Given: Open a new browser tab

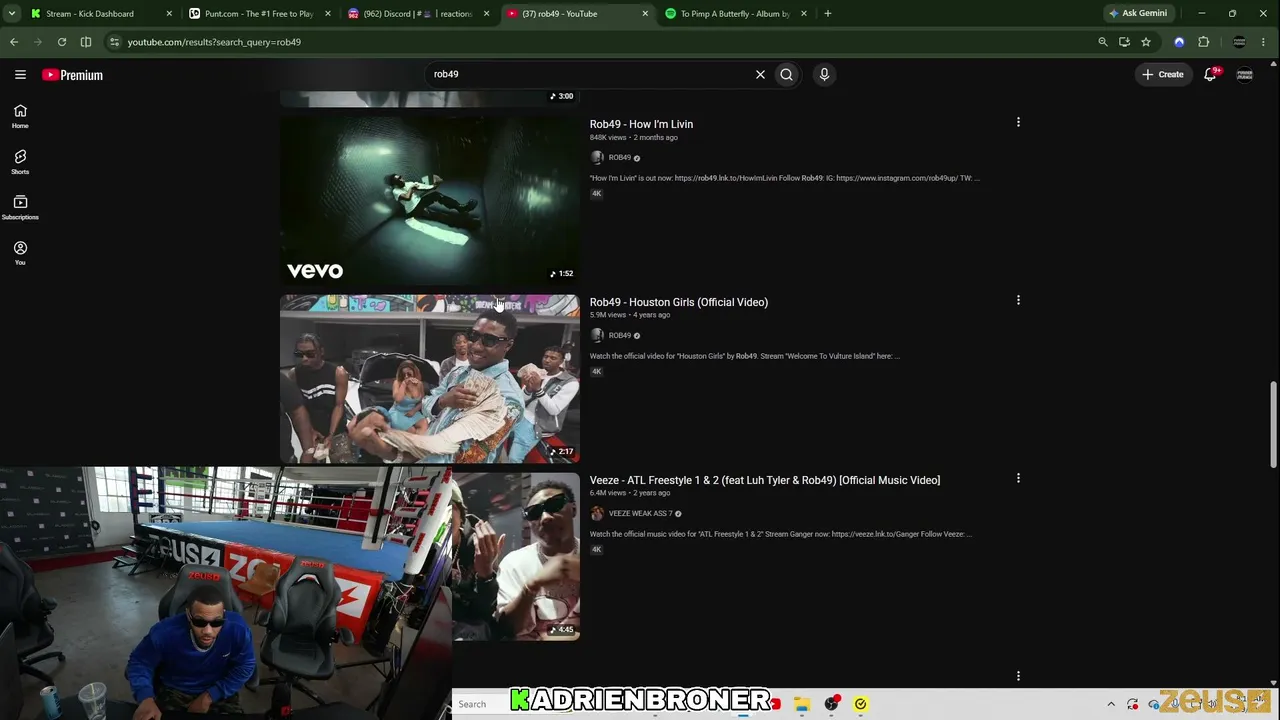Looking at the screenshot, I should (828, 14).
